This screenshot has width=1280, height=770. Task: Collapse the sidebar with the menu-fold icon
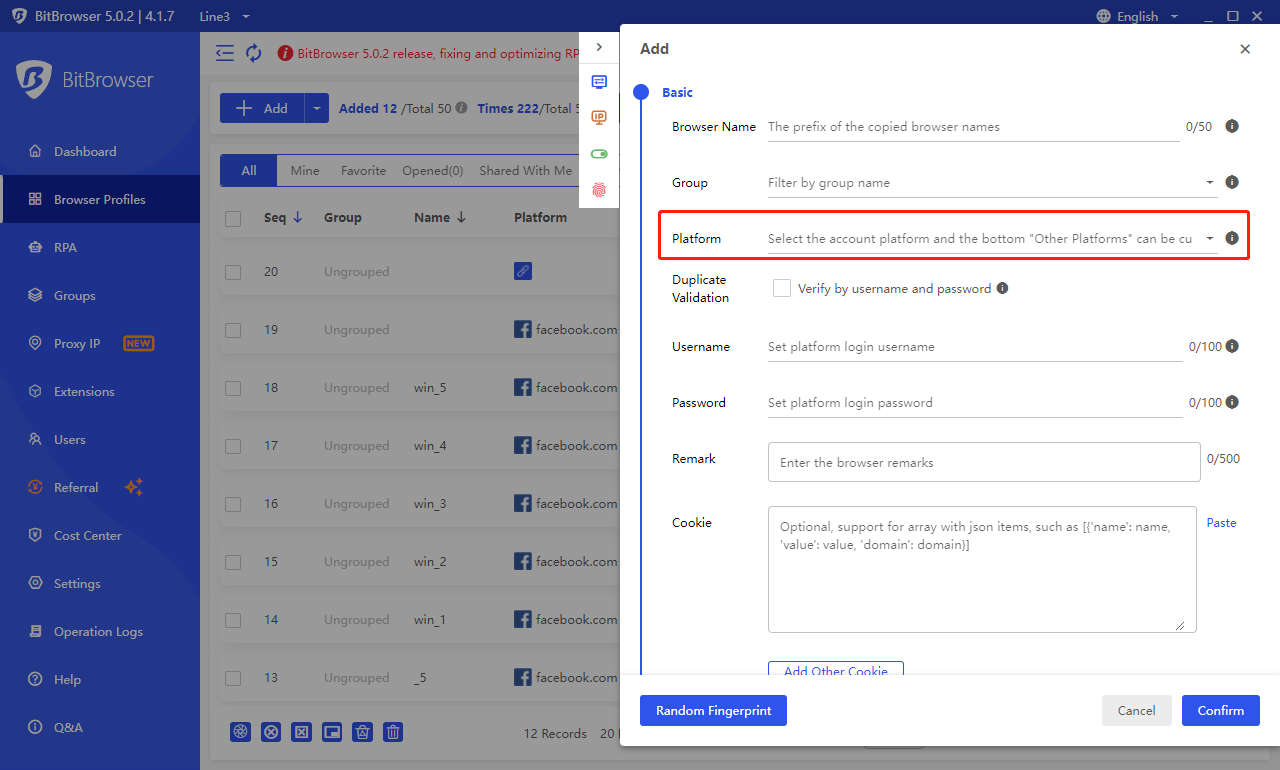tap(225, 53)
